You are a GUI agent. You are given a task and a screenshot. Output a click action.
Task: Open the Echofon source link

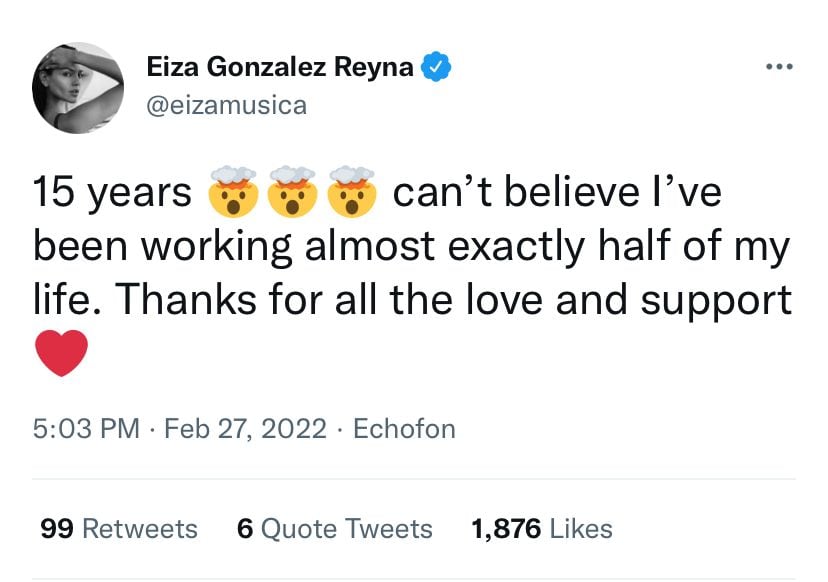click(x=404, y=430)
